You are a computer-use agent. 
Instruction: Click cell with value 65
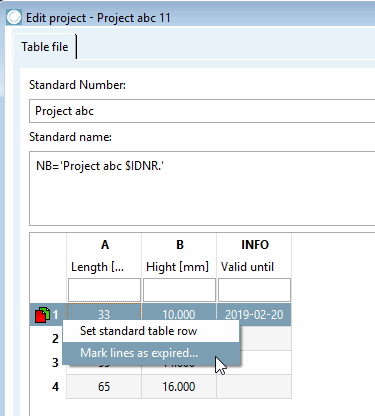(104, 387)
